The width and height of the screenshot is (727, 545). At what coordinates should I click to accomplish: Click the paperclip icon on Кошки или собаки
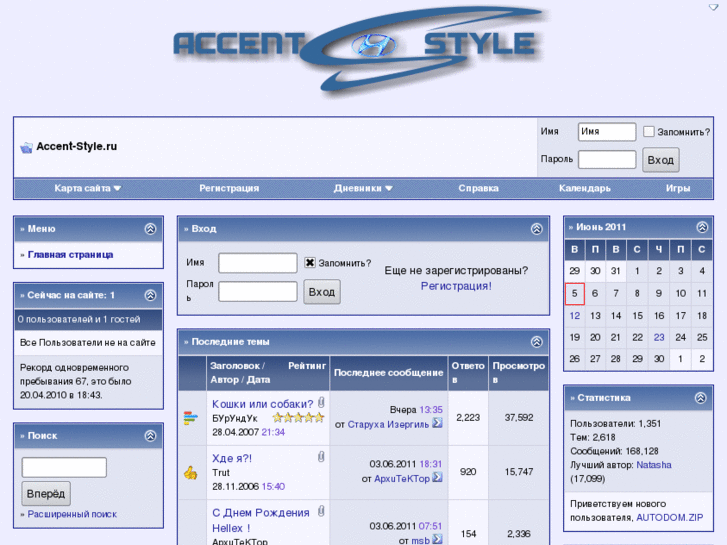coord(321,403)
